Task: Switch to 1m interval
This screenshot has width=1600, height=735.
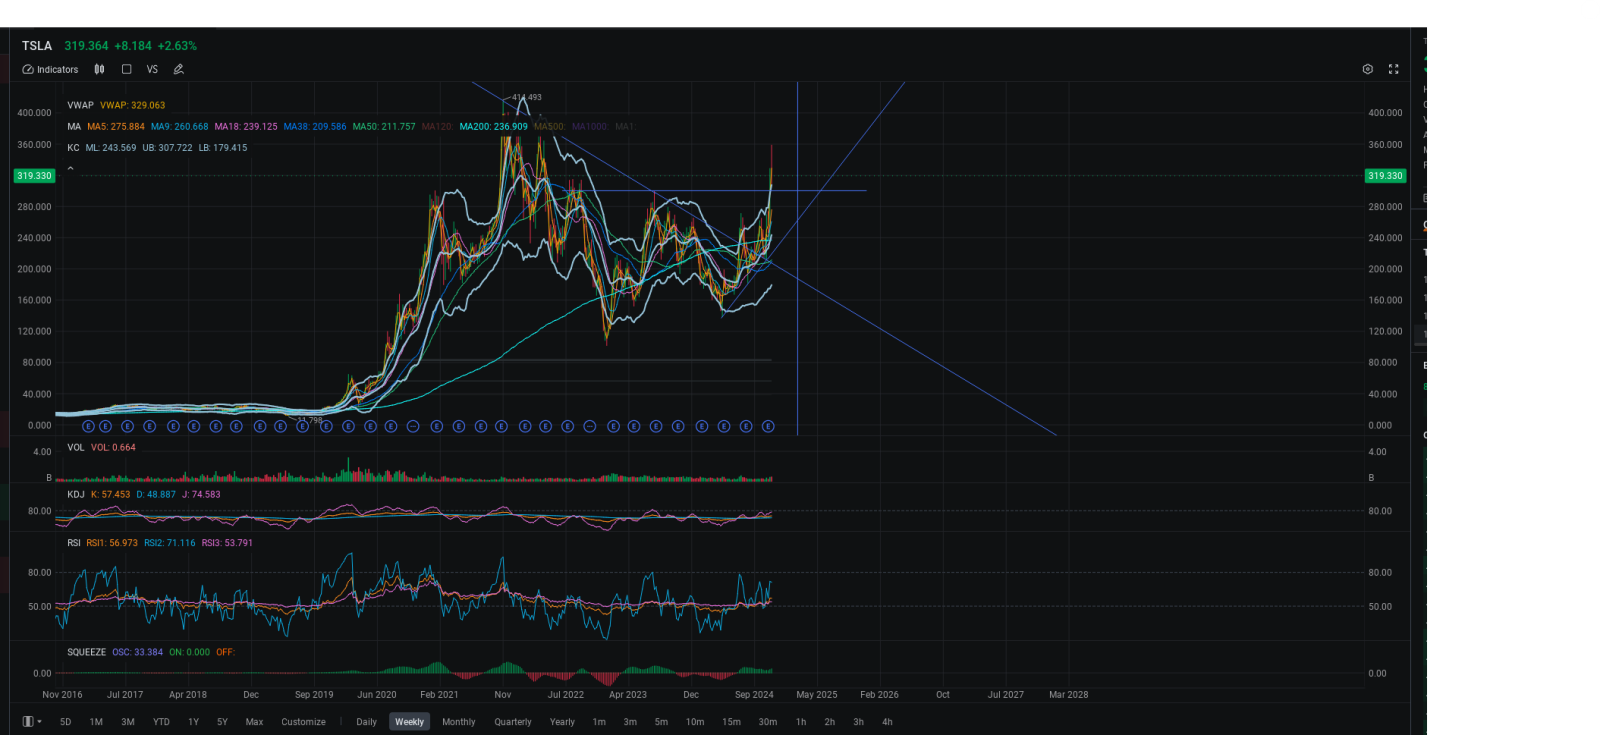Action: tap(599, 722)
